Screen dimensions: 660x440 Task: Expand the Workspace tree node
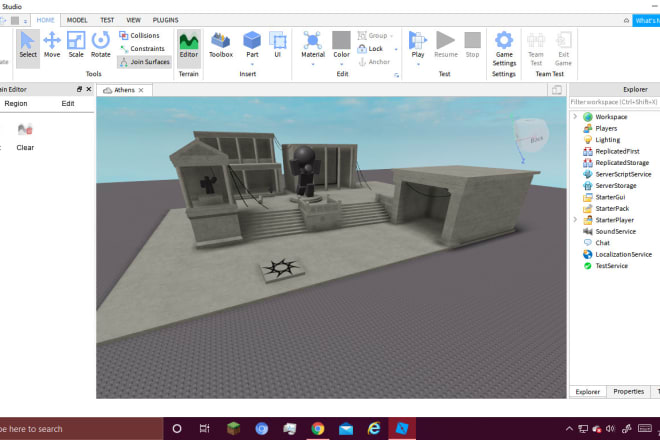575,117
